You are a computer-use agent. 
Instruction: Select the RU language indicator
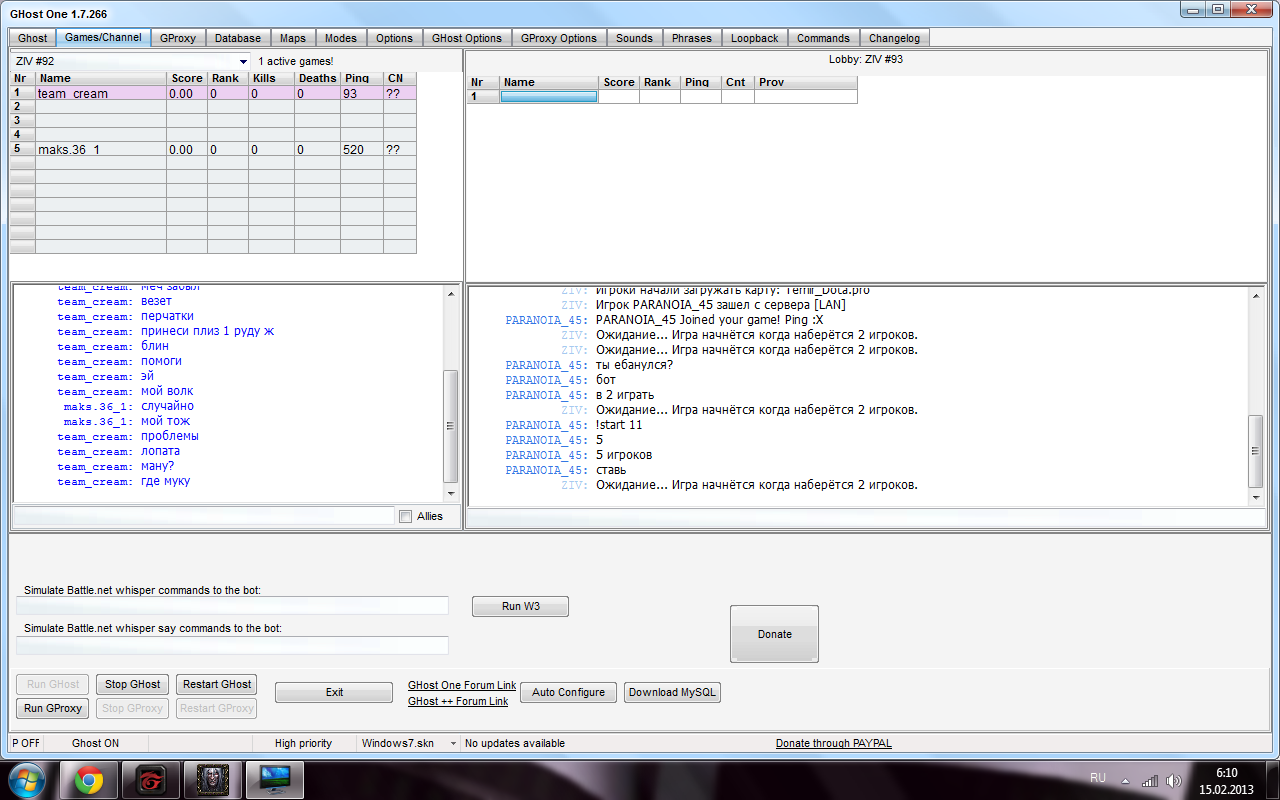coord(1097,778)
